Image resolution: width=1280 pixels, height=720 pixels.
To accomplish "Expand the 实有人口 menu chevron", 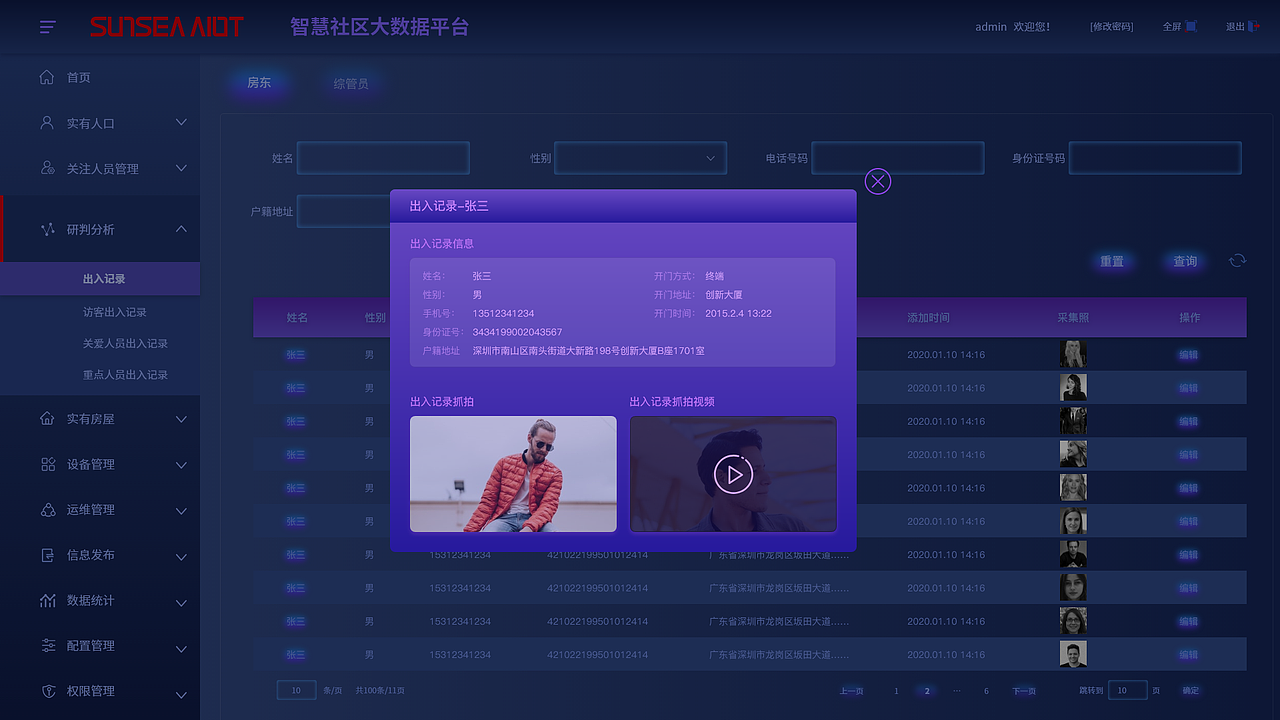I will coord(181,122).
